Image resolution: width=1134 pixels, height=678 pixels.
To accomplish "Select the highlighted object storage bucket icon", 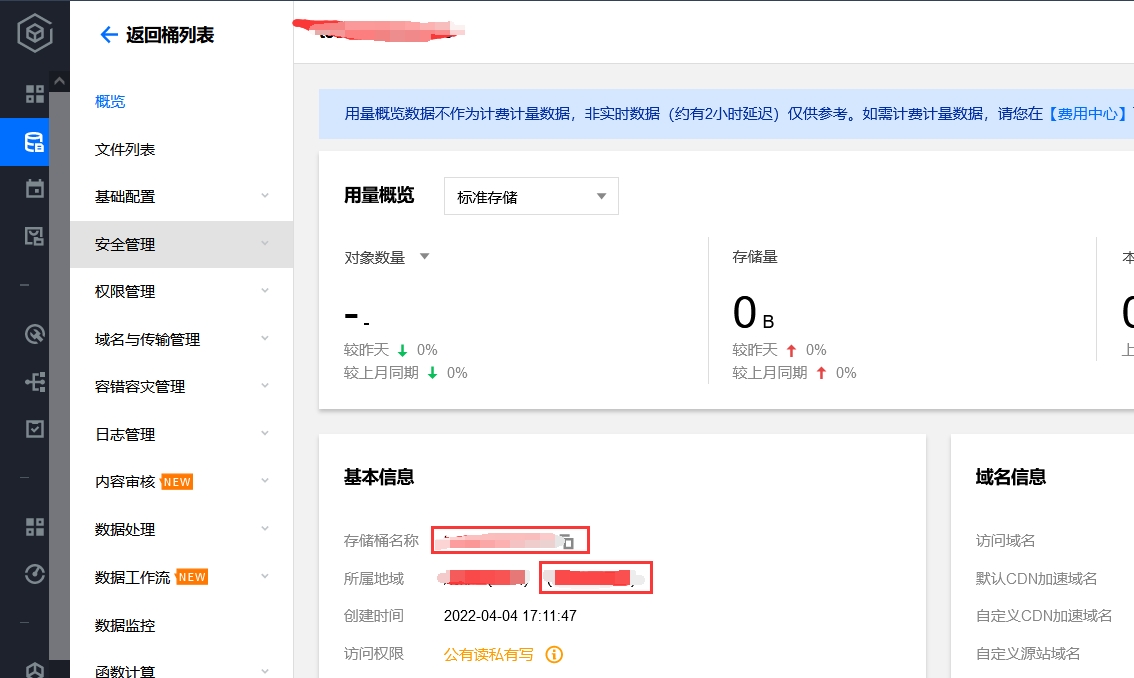I will click(34, 142).
